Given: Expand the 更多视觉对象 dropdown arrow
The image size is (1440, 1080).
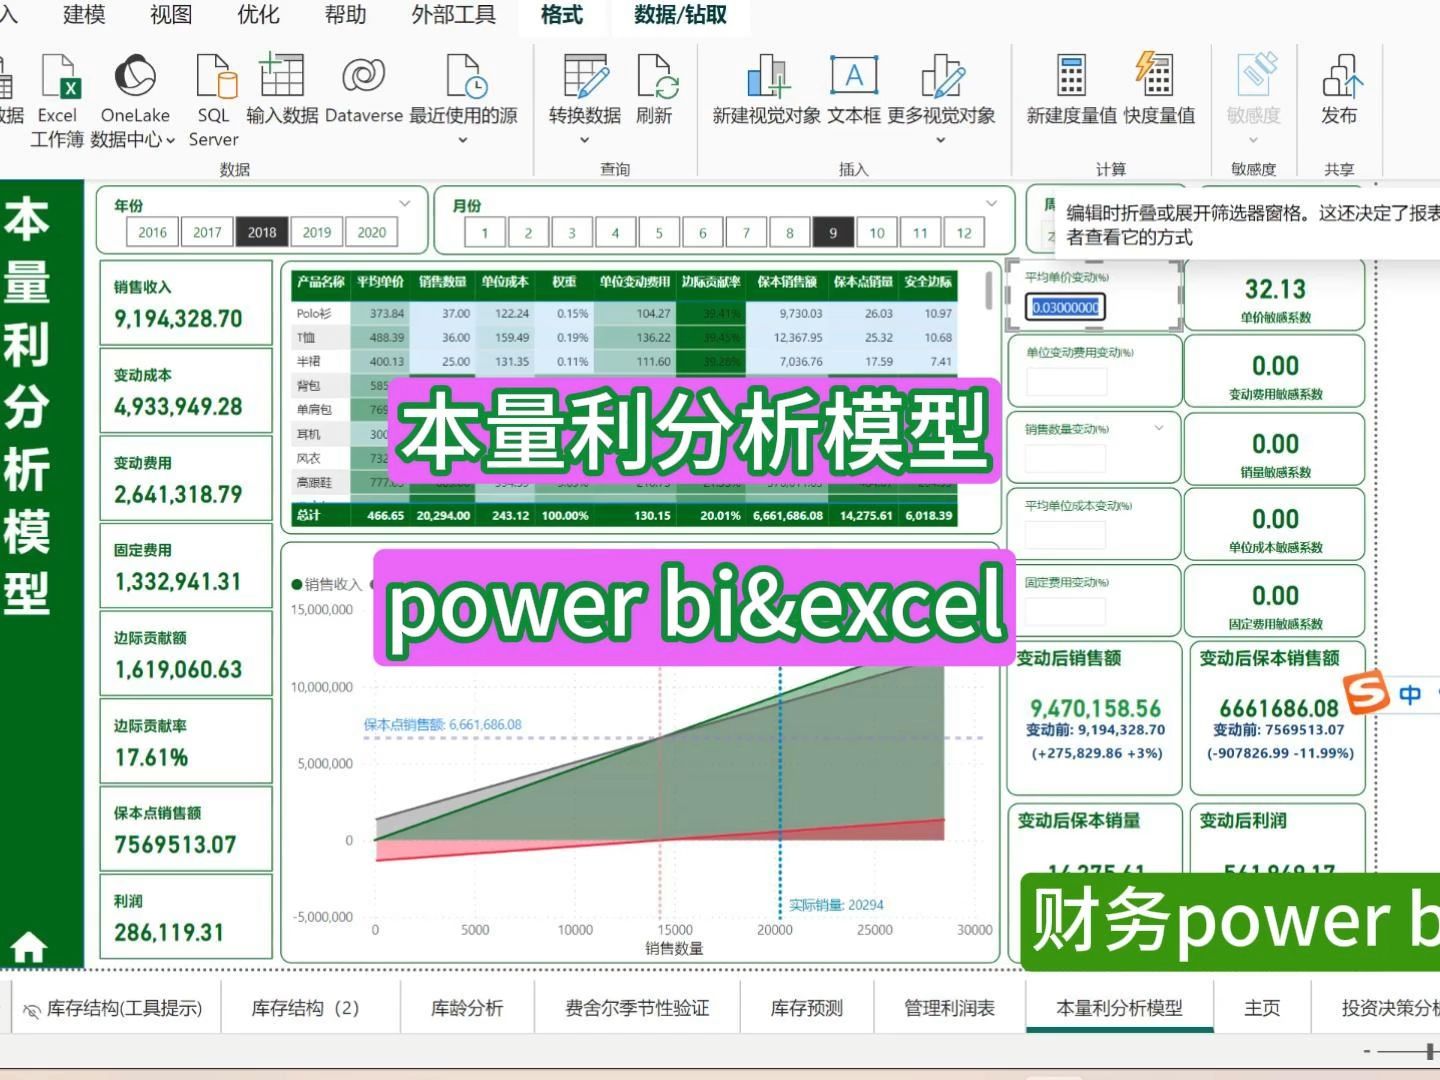Looking at the screenshot, I should click(x=941, y=141).
